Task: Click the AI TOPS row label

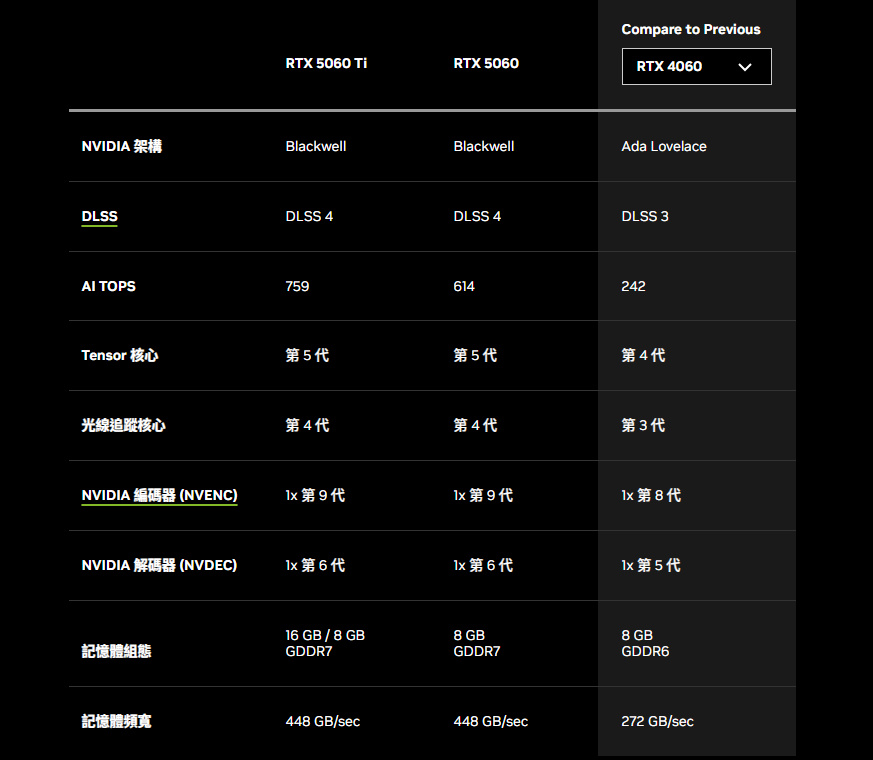Action: click(x=109, y=286)
